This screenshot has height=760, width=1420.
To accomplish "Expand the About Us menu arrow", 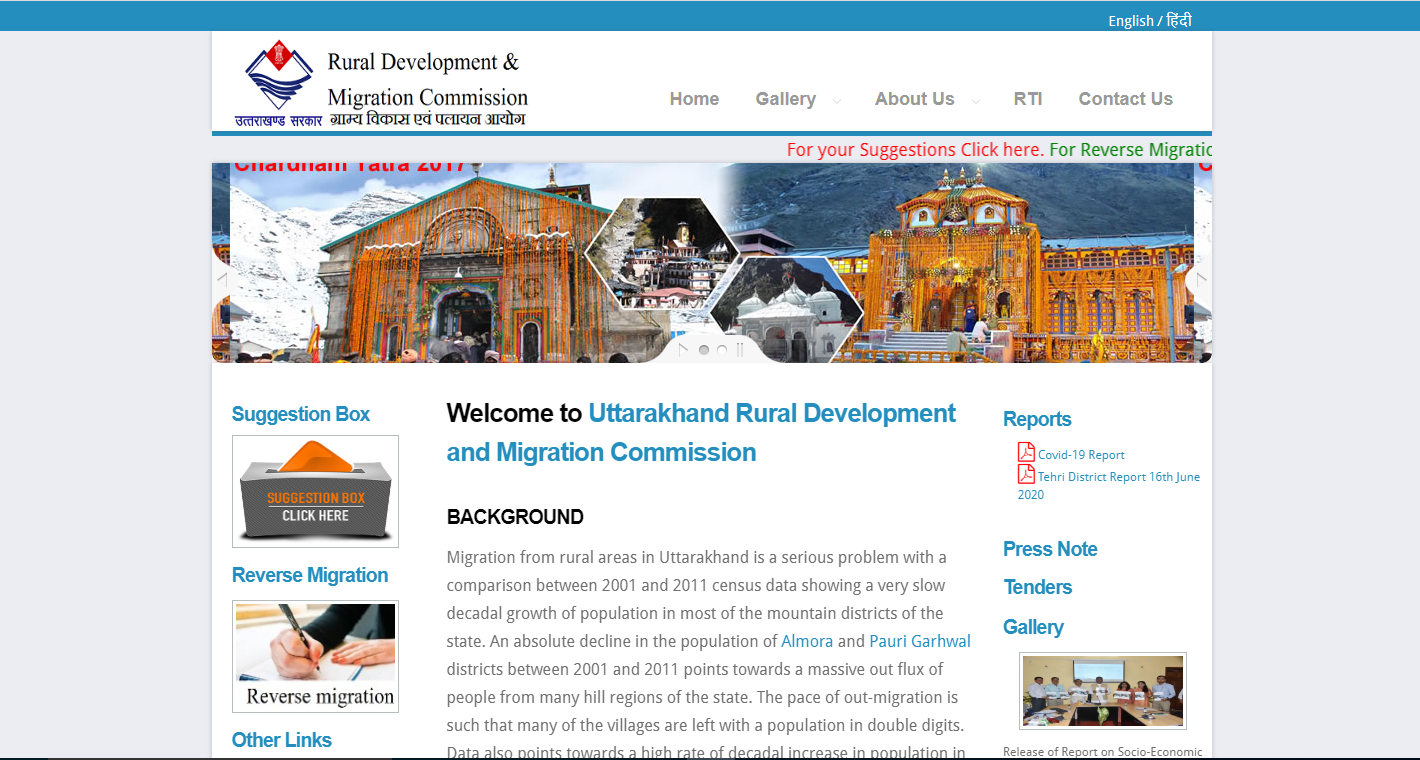I will tap(975, 101).
